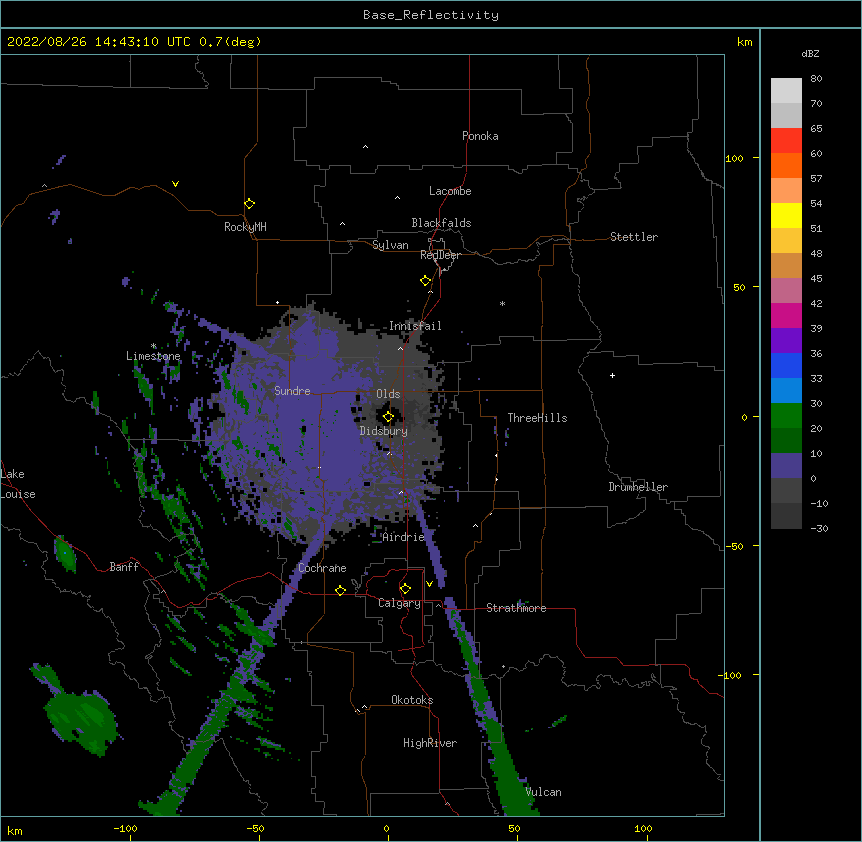The width and height of the screenshot is (862, 842).
Task: Click the -100 tick on the horizontal axis
Action: click(125, 828)
